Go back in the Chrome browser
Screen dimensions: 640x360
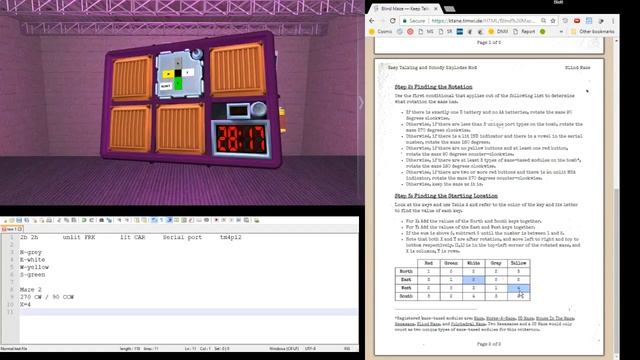(371, 20)
